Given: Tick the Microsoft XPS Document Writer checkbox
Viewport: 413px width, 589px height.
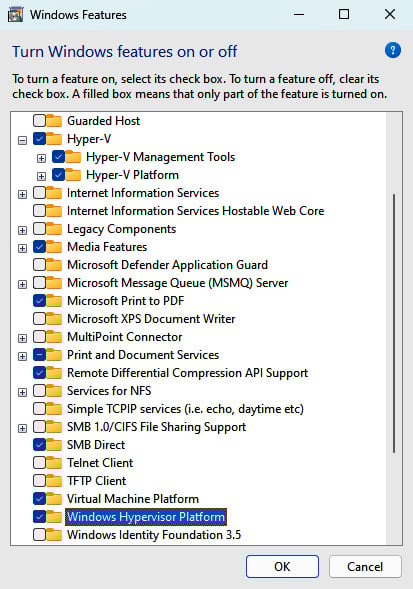Looking at the screenshot, I should (39, 319).
